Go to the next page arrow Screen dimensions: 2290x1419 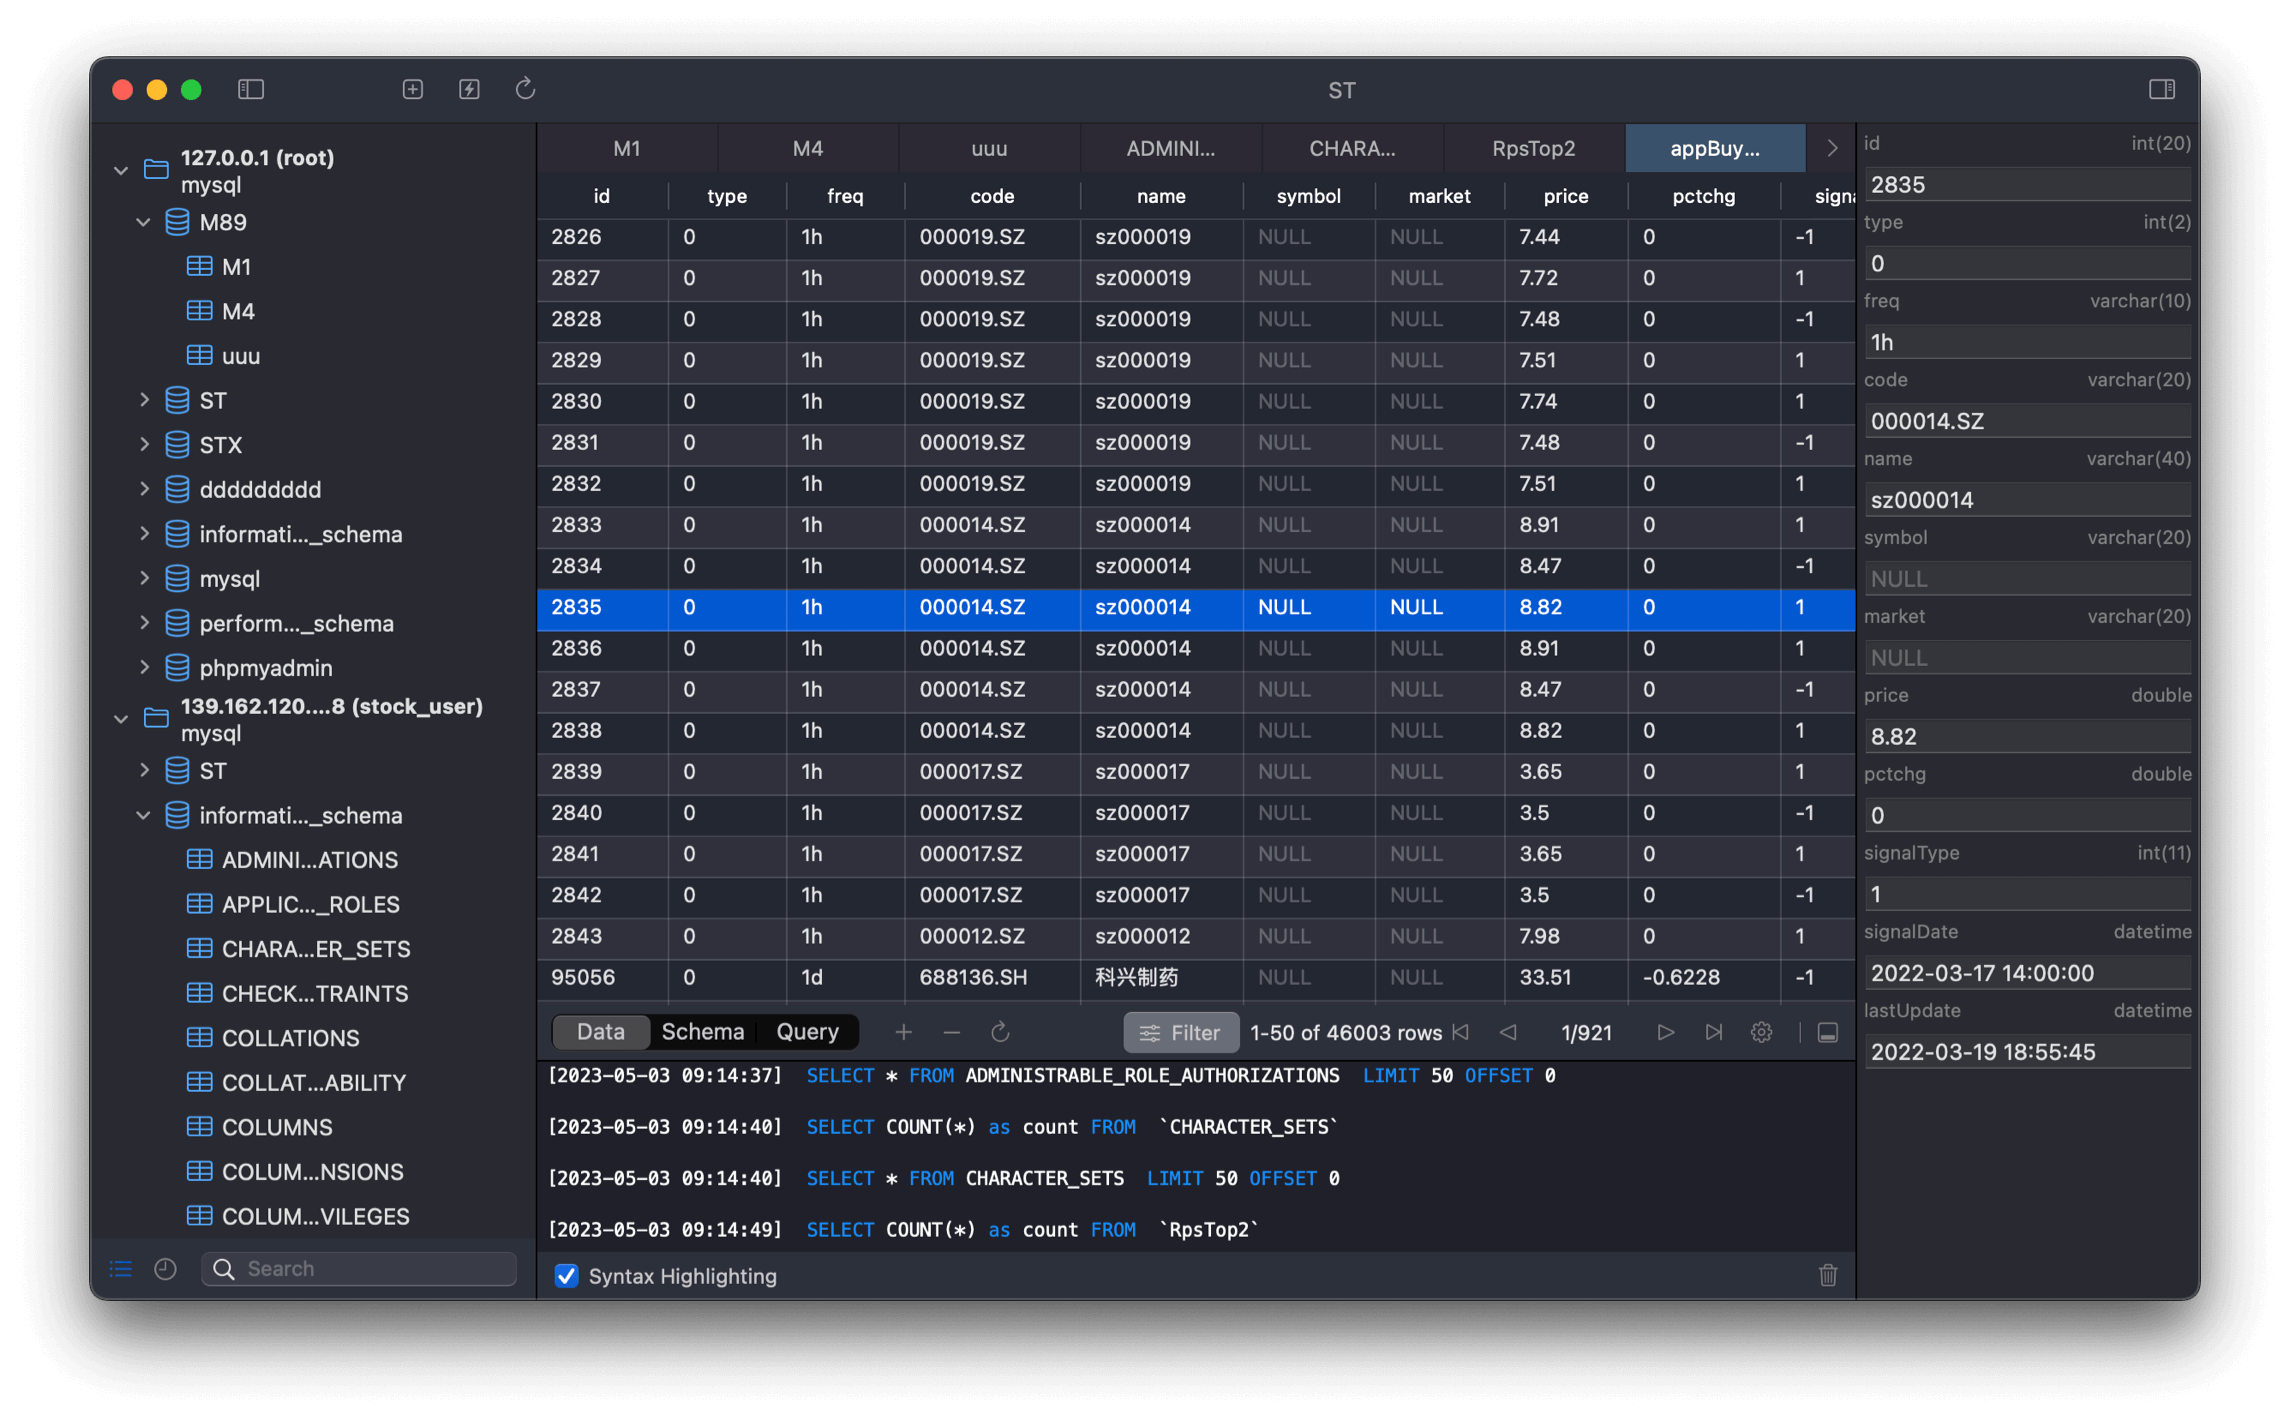pyautogui.click(x=1665, y=1032)
